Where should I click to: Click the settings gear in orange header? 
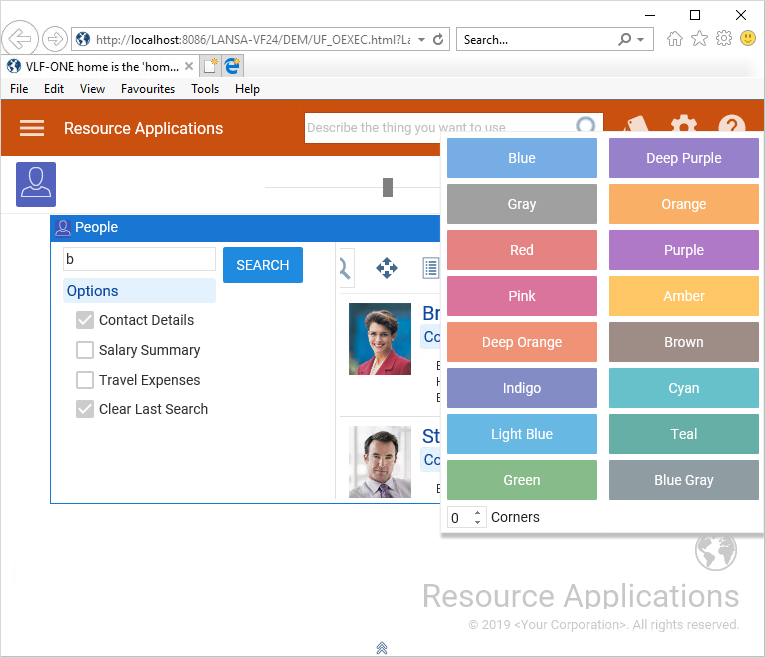[684, 126]
